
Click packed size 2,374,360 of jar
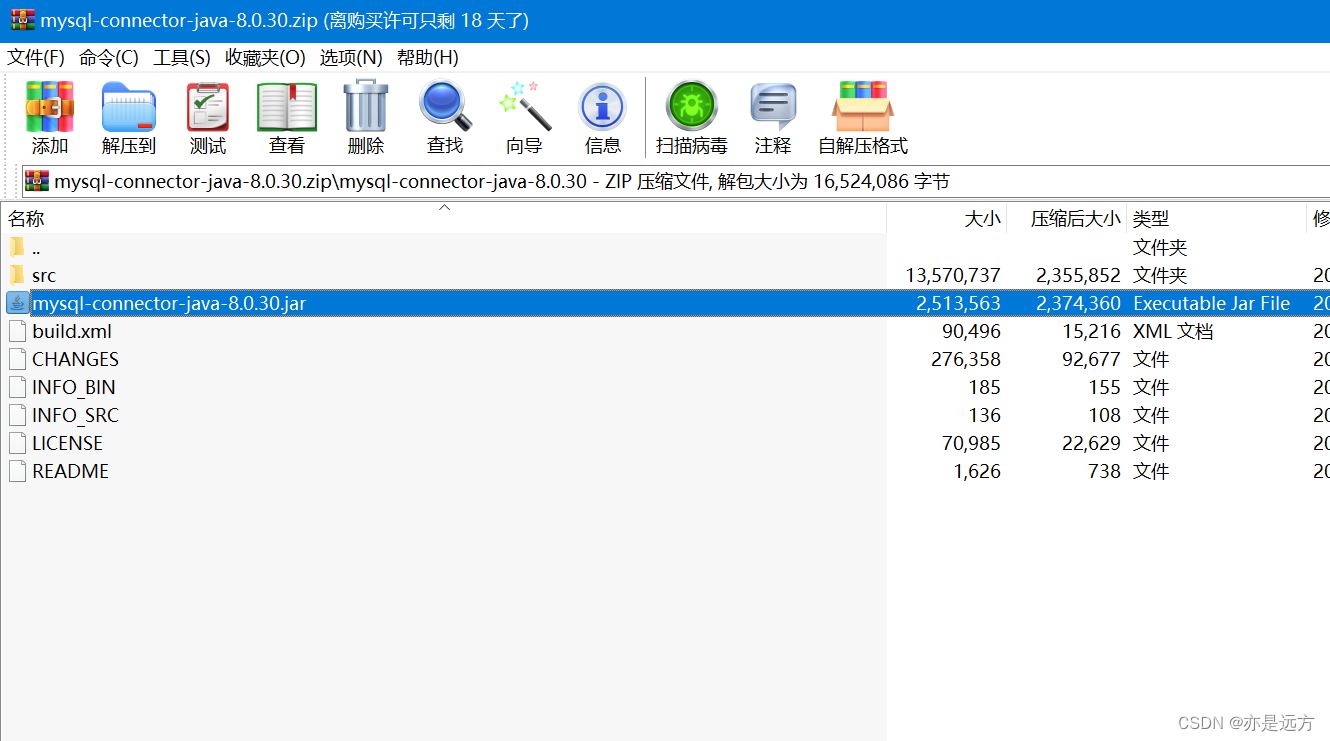1078,303
